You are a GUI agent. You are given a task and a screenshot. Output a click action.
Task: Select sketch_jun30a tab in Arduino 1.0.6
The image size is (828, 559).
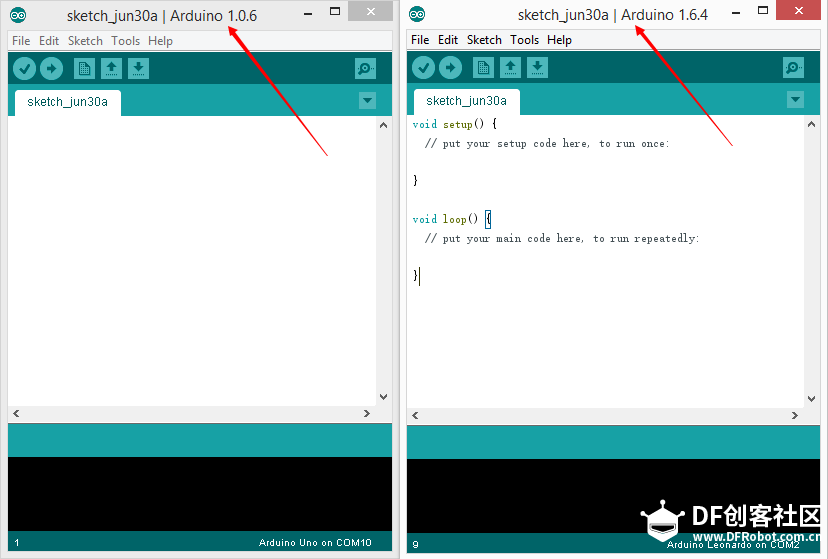(68, 102)
